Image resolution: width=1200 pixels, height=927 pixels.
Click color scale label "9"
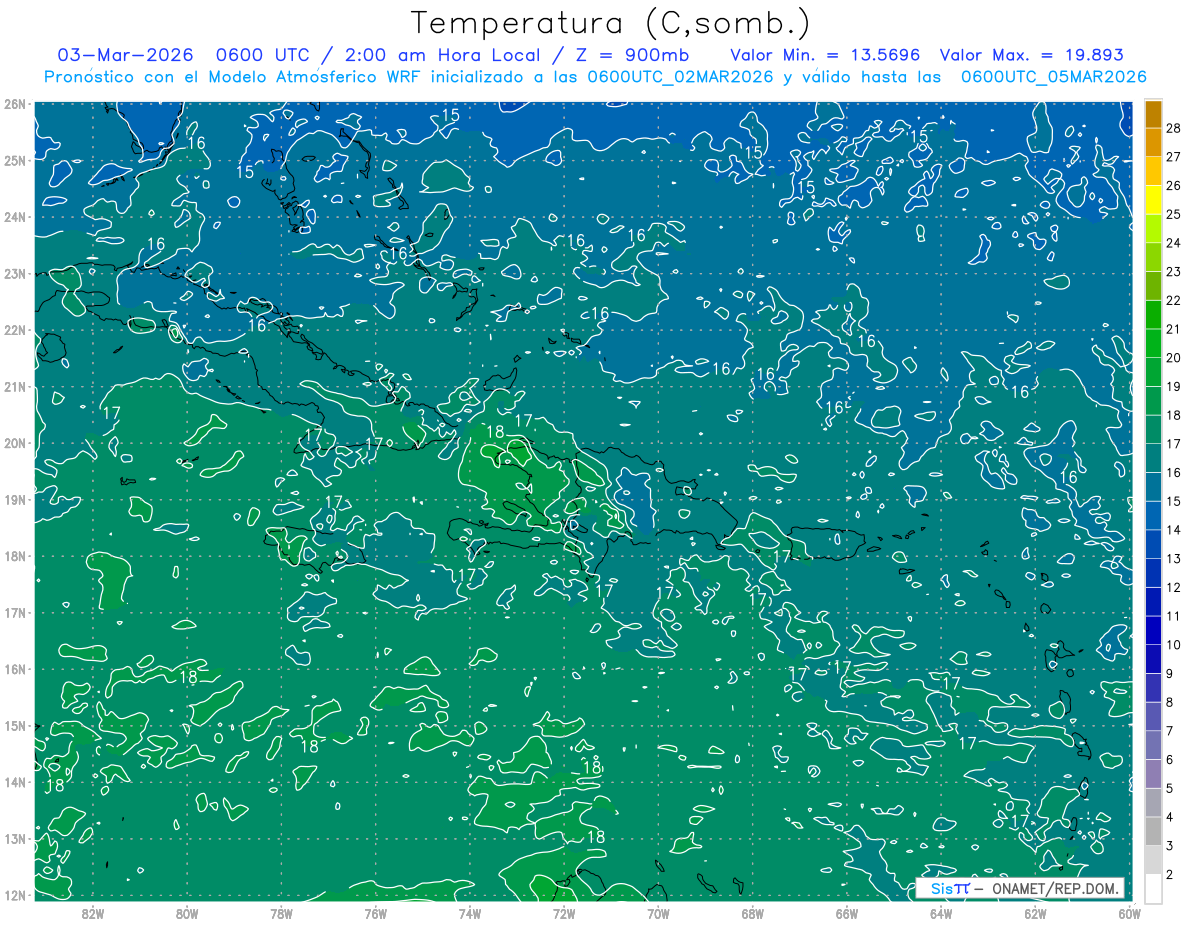[1169, 673]
